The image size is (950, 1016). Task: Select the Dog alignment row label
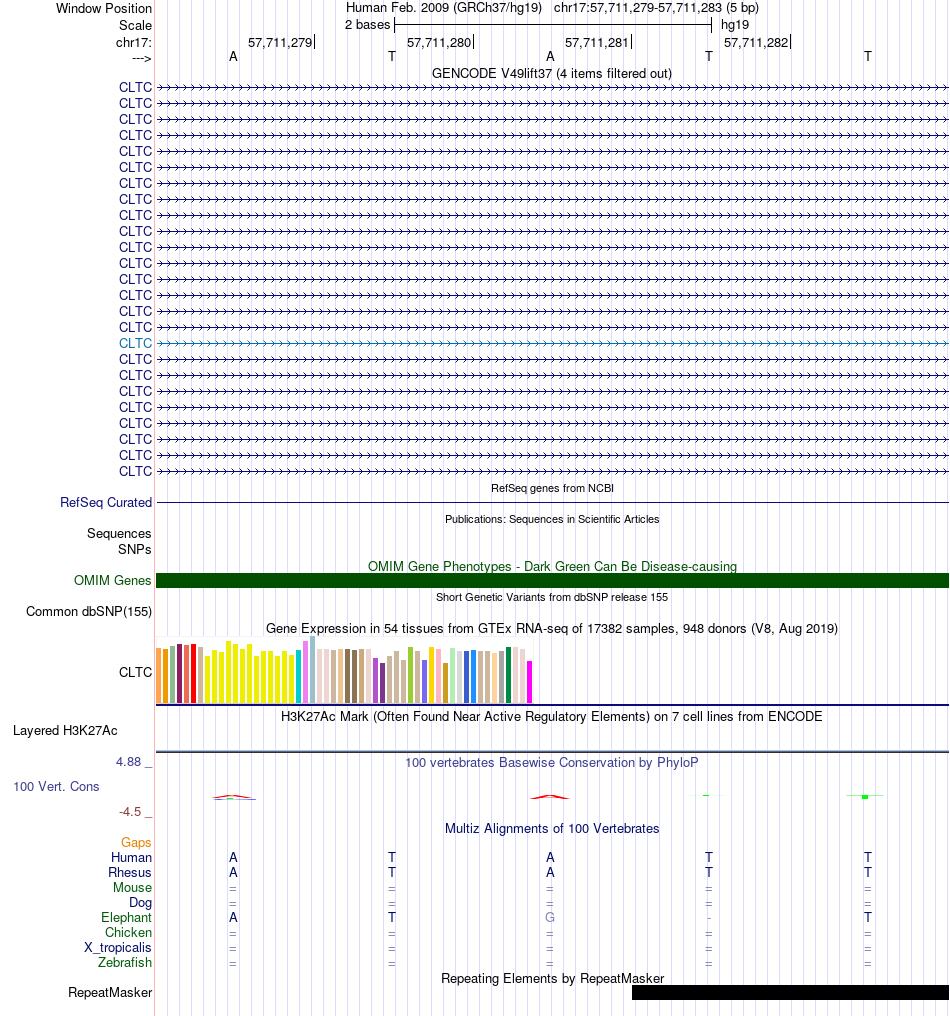click(140, 902)
